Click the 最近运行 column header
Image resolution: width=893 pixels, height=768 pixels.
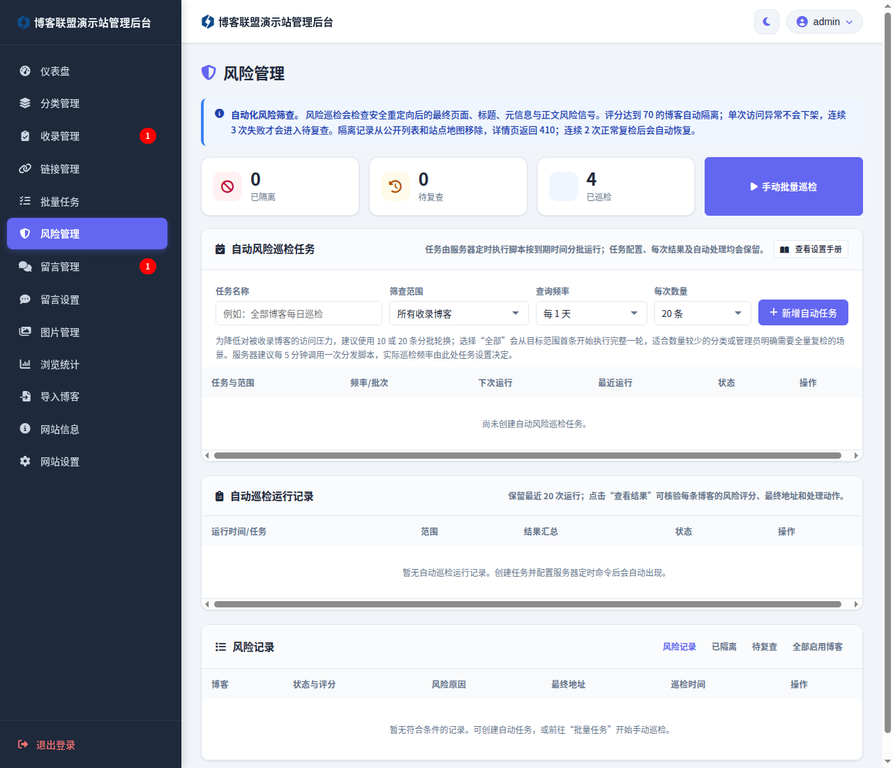615,383
